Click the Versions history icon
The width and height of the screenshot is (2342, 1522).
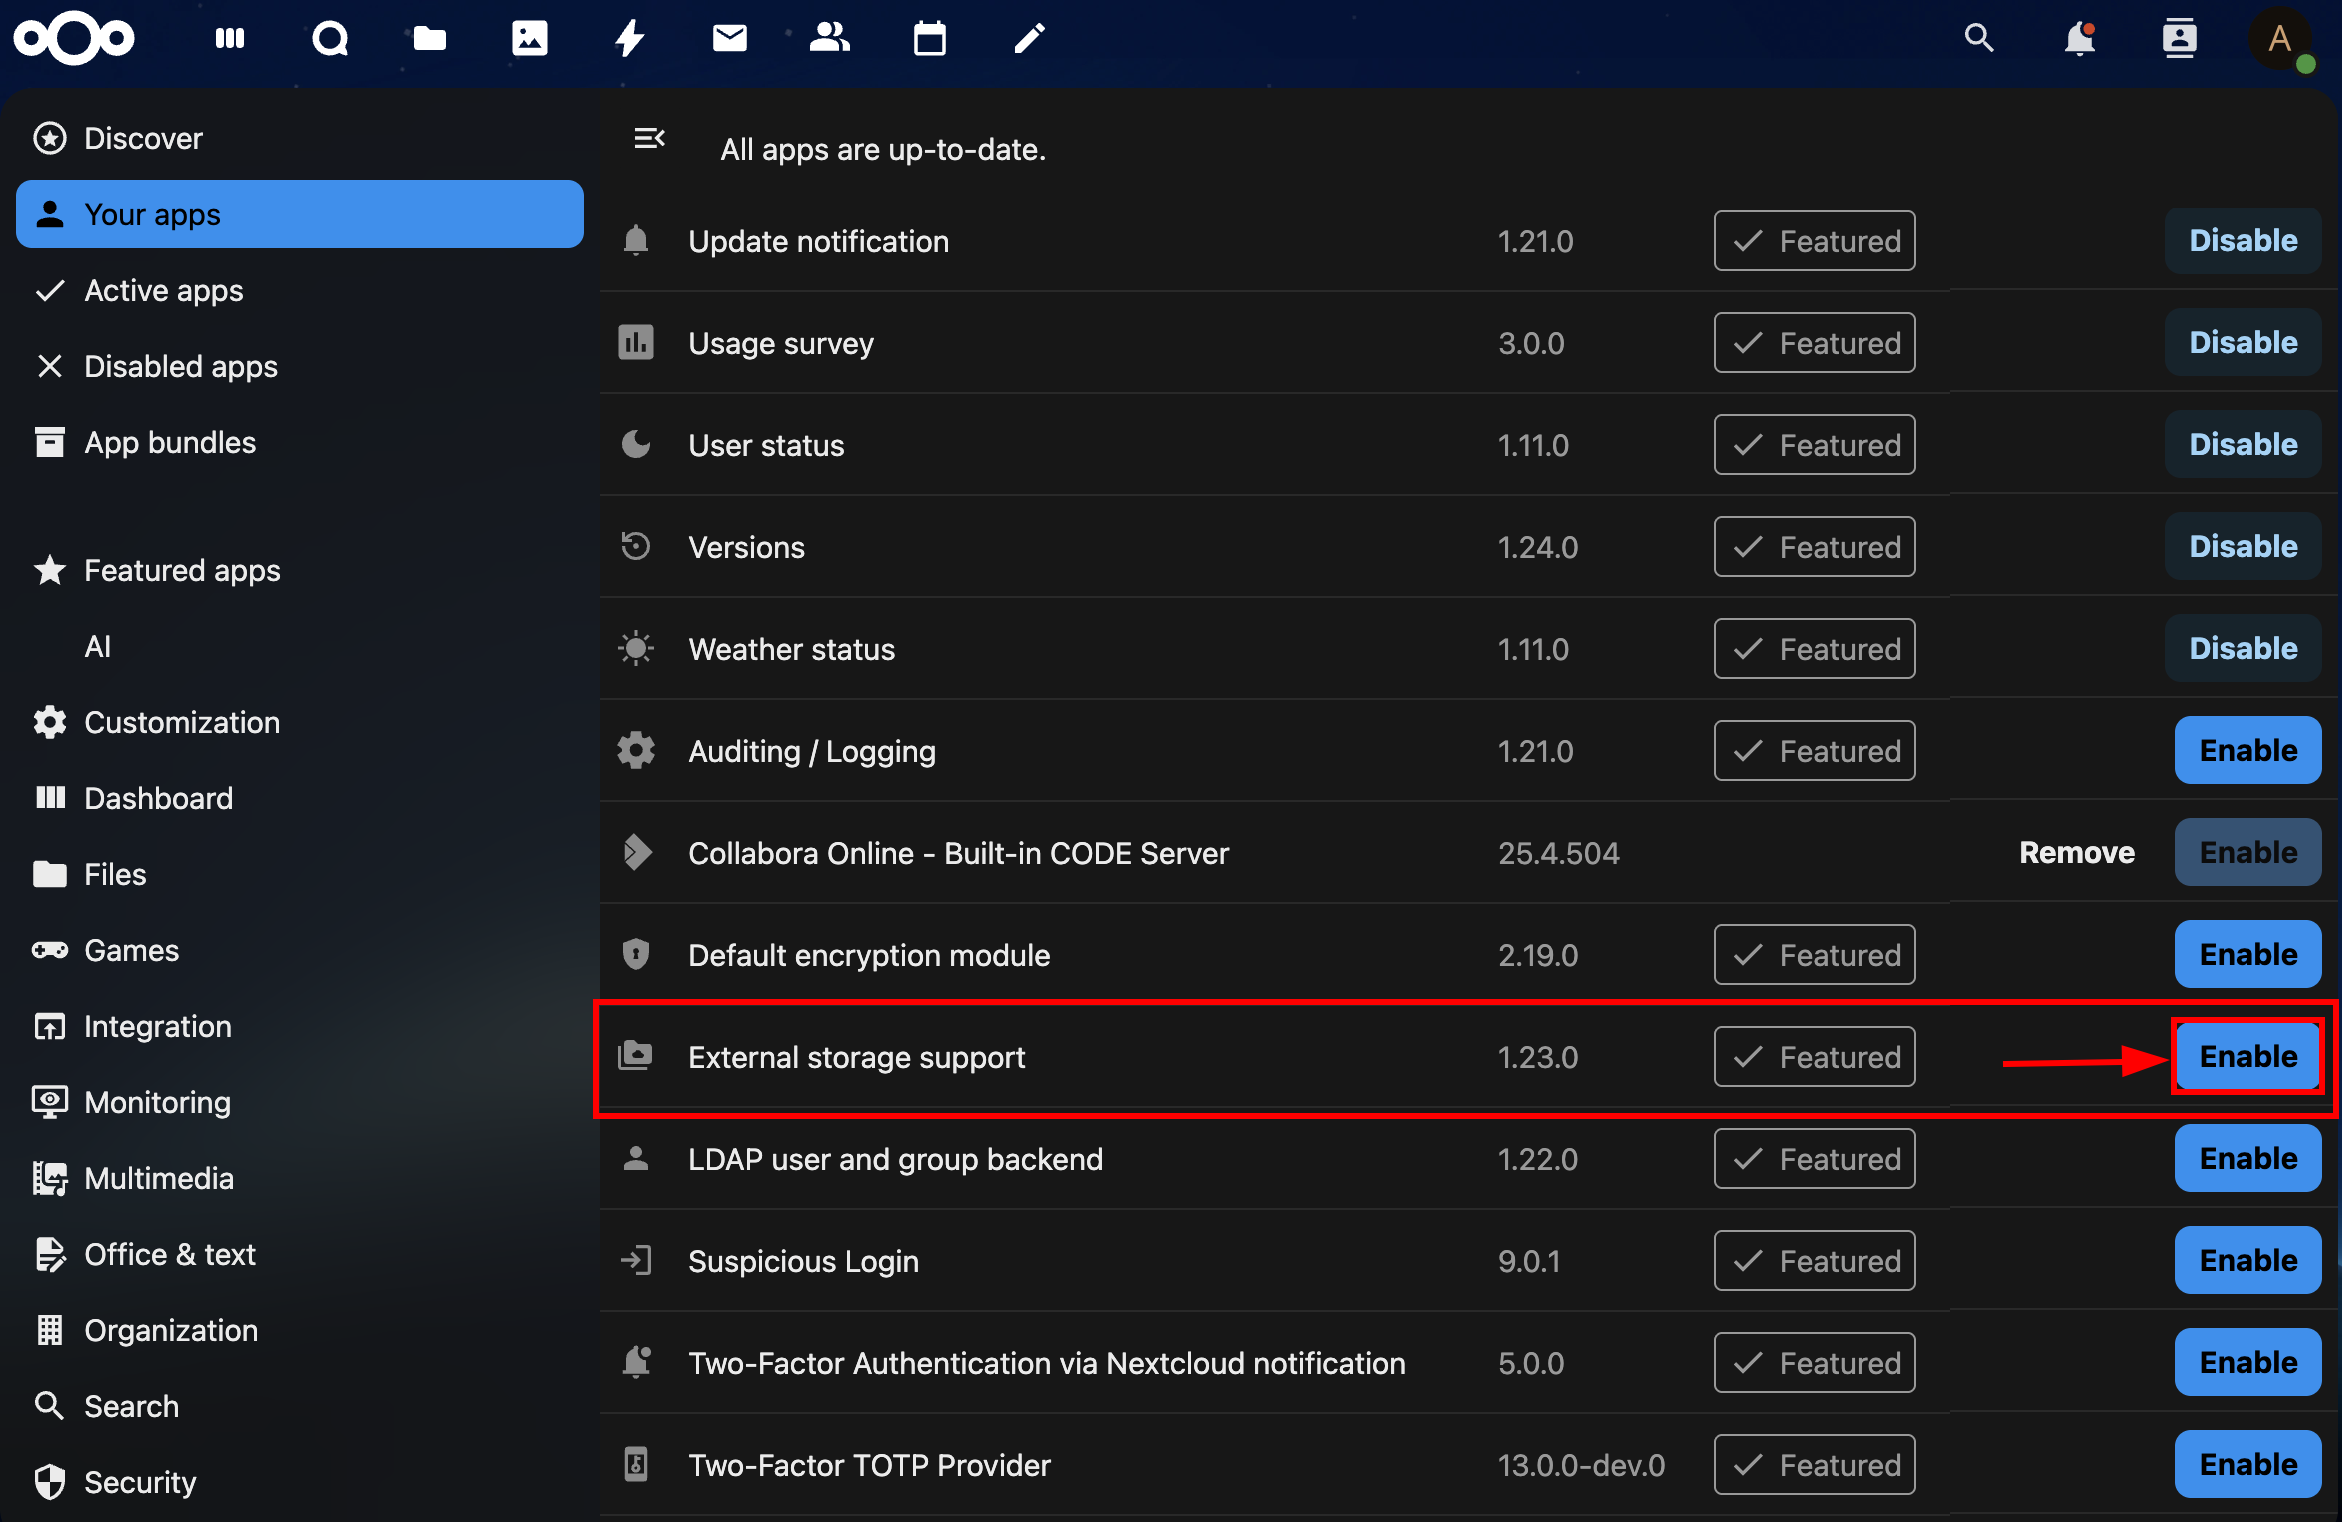point(636,547)
